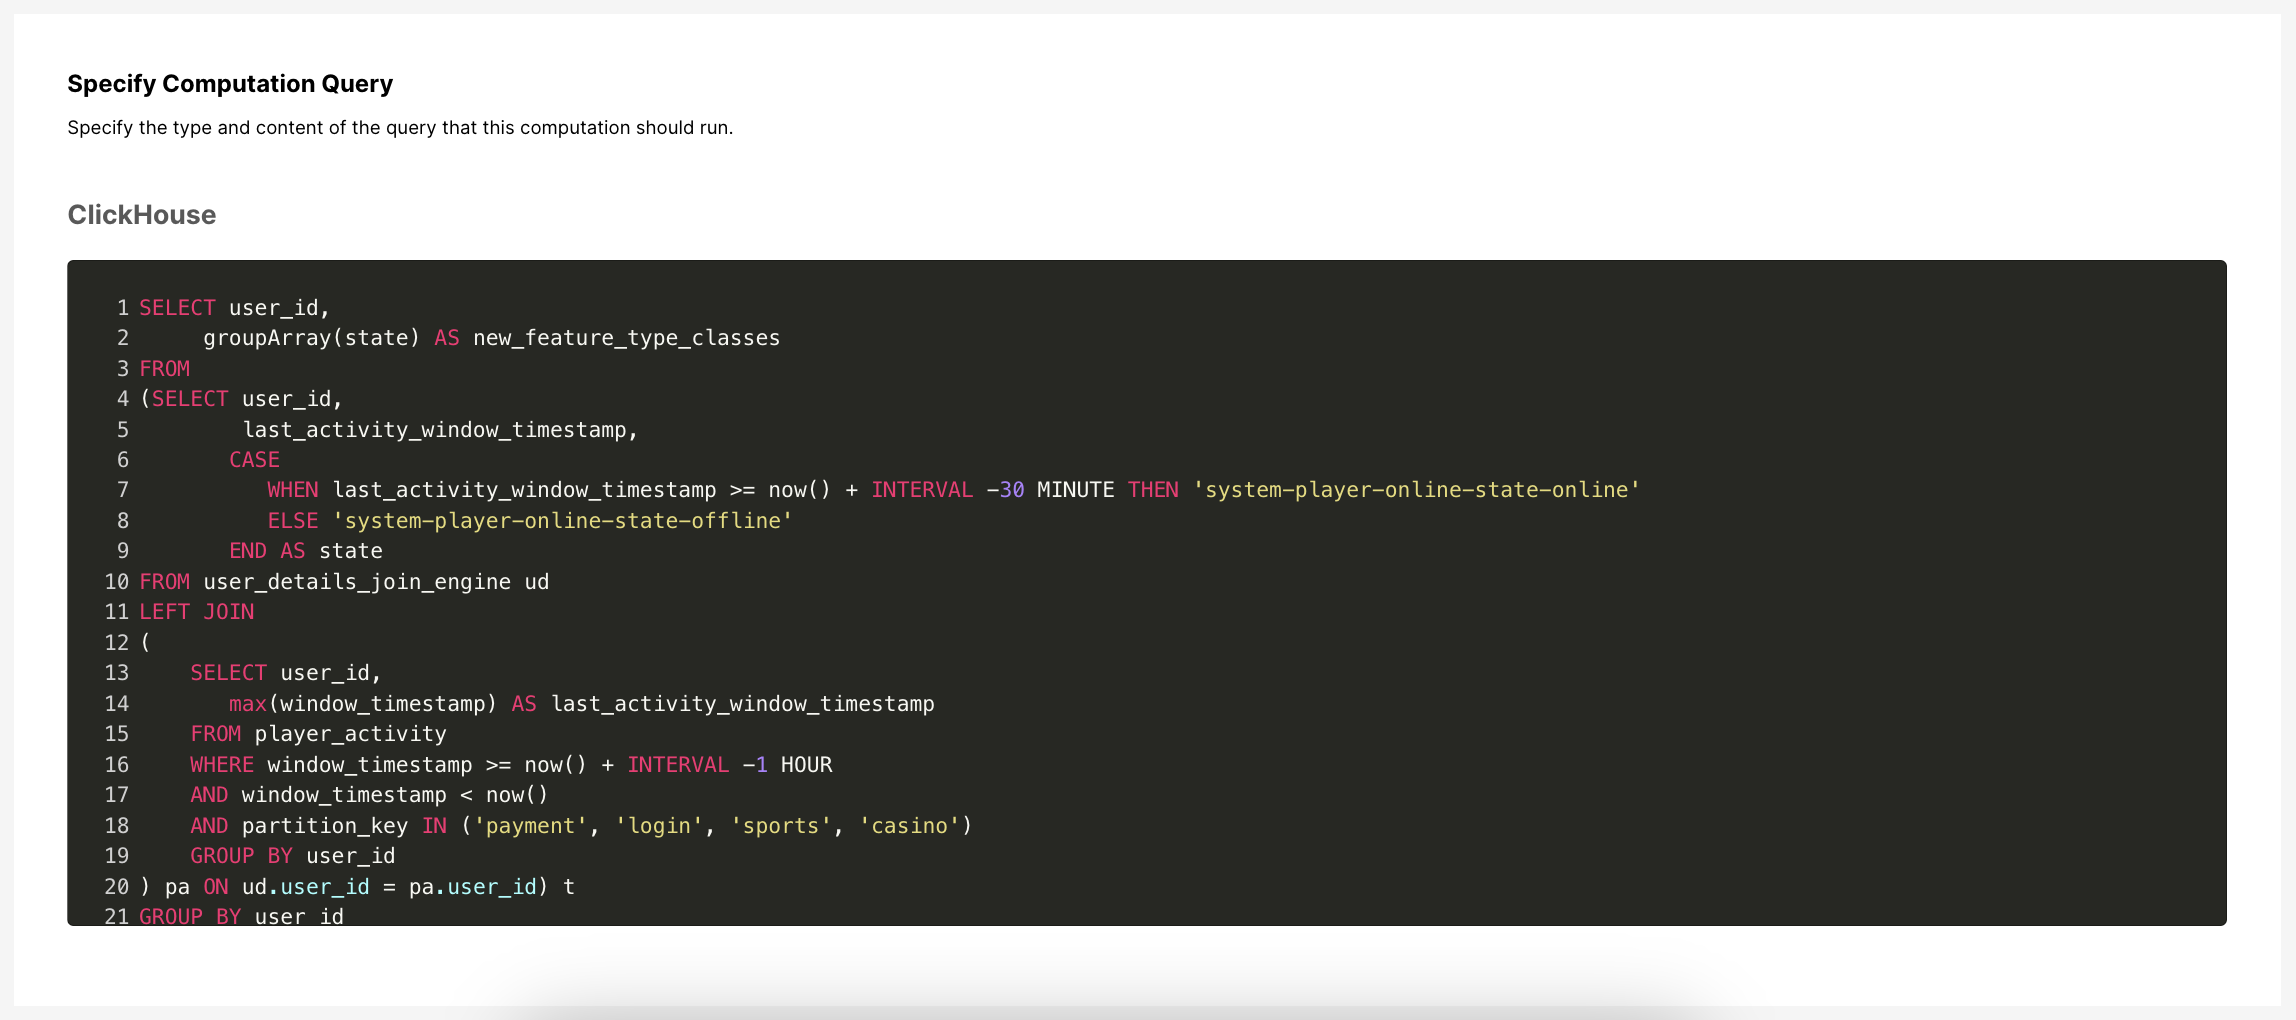
Task: Click pa.user_id in the join condition
Action: click(x=472, y=887)
